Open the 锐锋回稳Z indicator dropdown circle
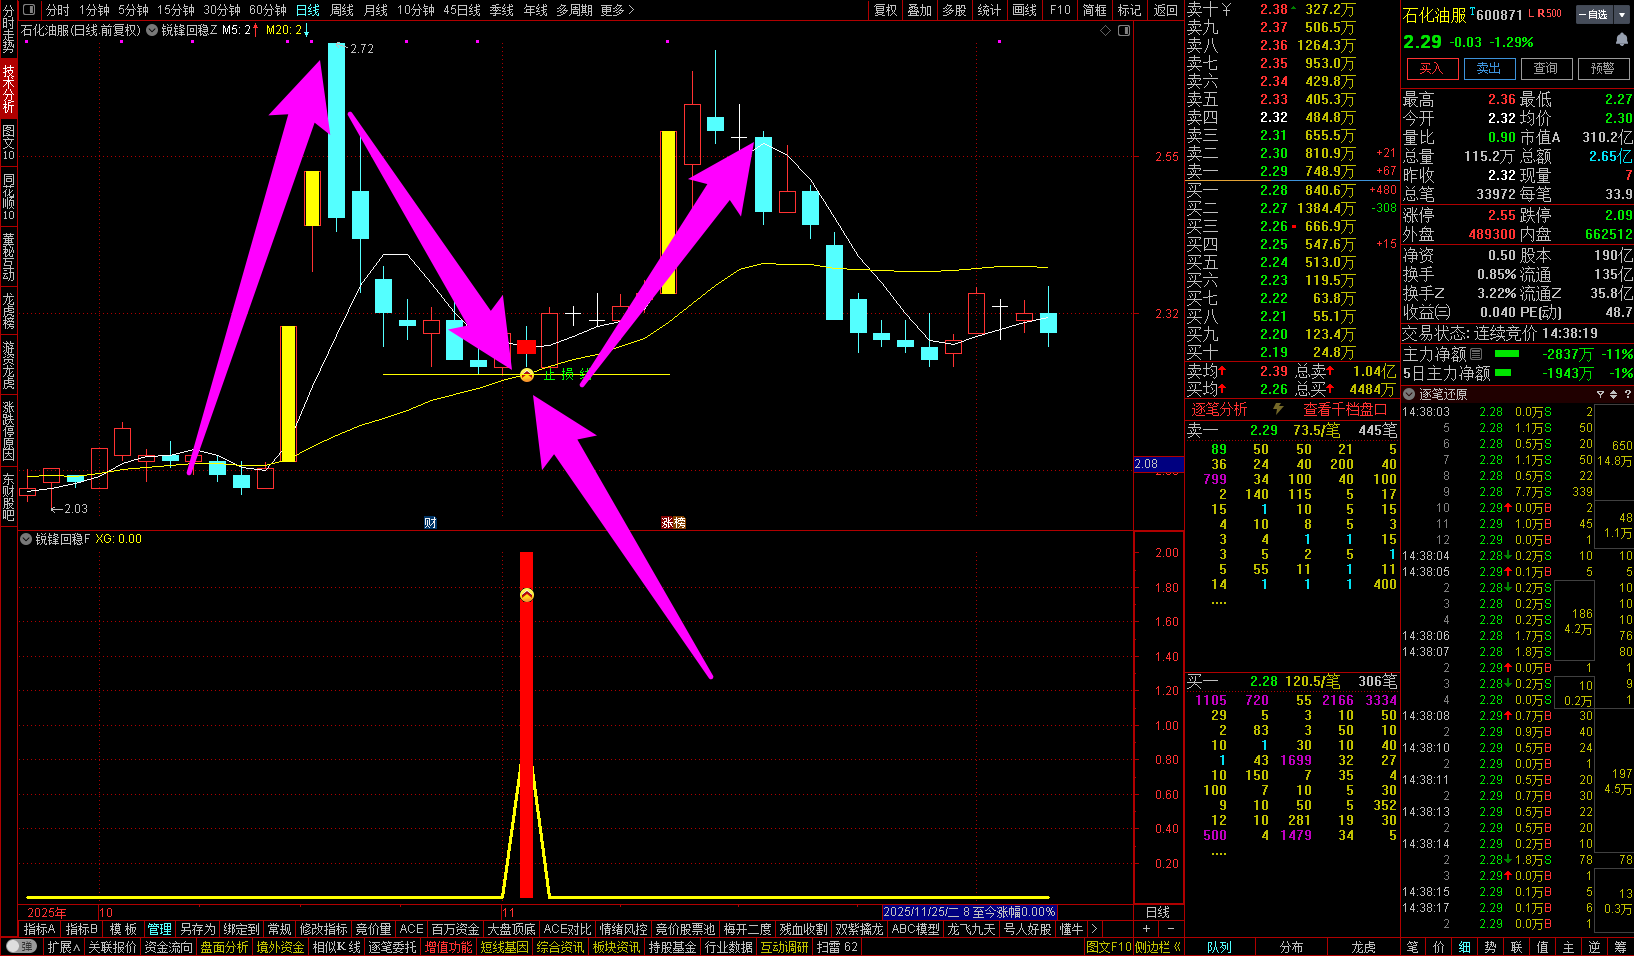1634x956 pixels. 152,30
